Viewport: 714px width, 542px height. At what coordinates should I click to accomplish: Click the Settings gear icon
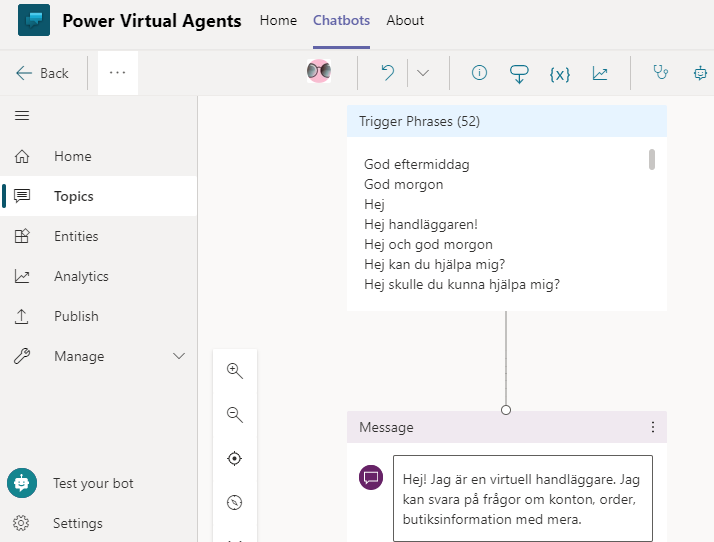click(x=21, y=523)
